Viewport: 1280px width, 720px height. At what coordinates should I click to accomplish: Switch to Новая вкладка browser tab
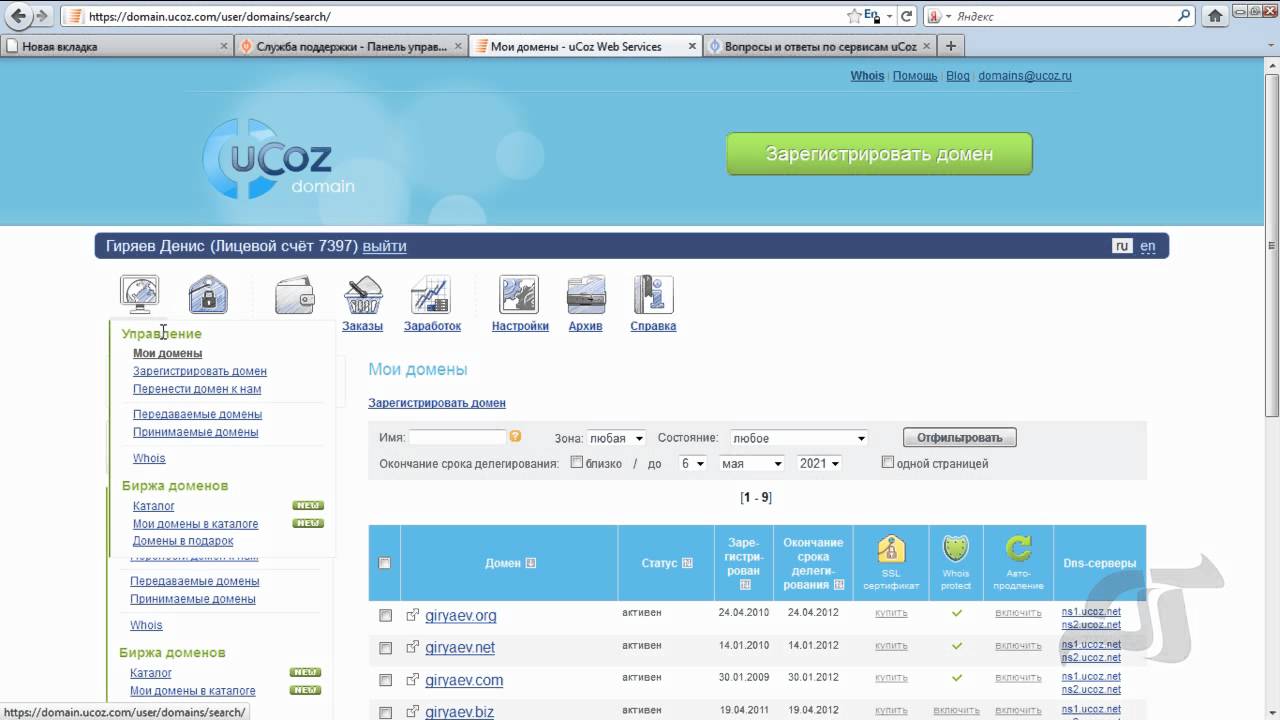click(118, 46)
